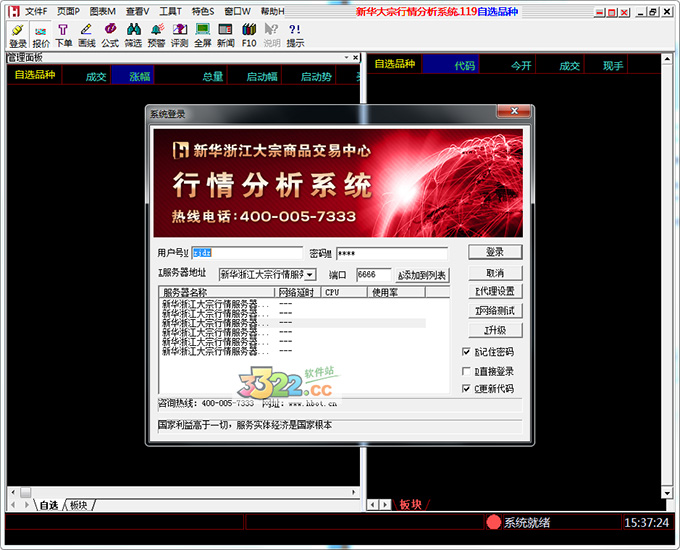Open the 管理面板 panel dropdown arrow

pos(347,57)
